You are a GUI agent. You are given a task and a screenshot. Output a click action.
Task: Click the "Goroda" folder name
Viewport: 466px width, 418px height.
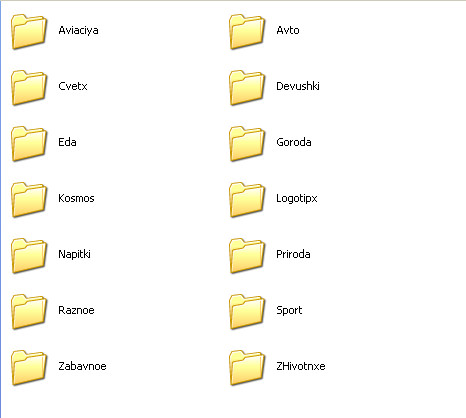[294, 142]
